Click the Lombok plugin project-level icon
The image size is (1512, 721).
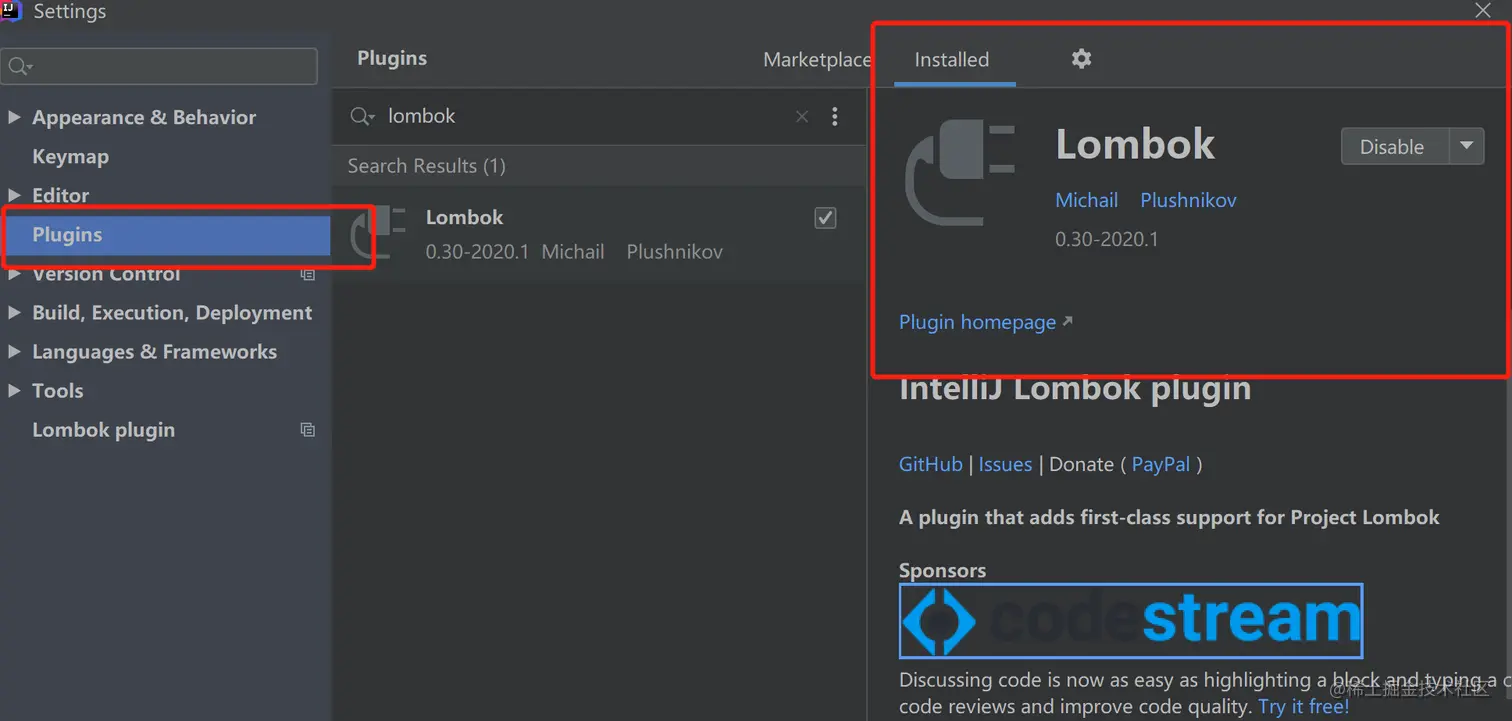coord(308,430)
